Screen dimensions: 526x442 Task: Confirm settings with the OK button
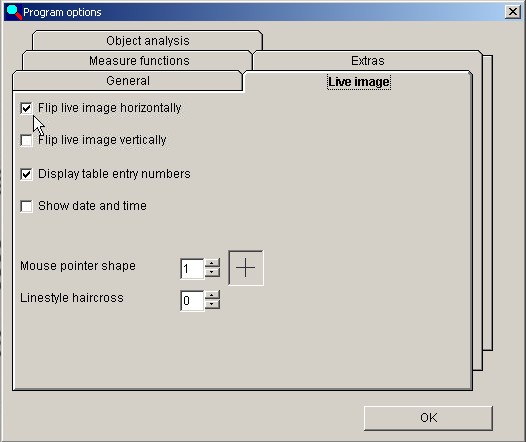tap(428, 418)
